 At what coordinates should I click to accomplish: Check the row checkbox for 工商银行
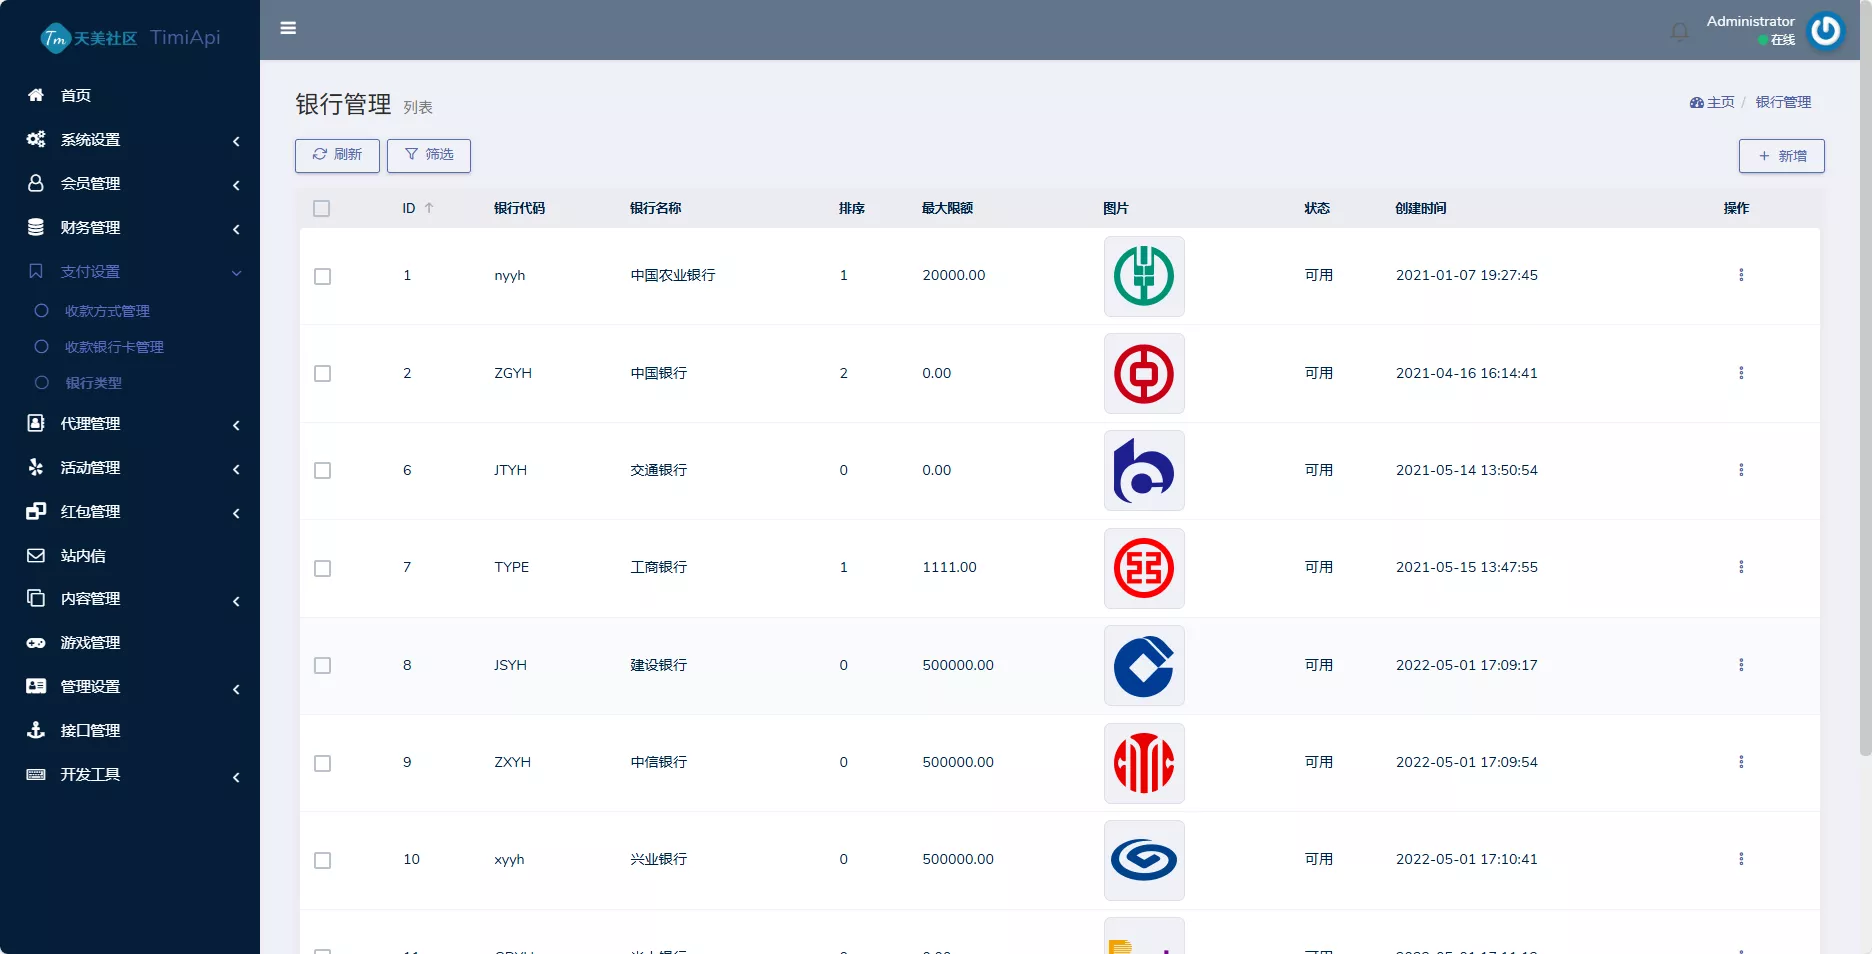322,568
